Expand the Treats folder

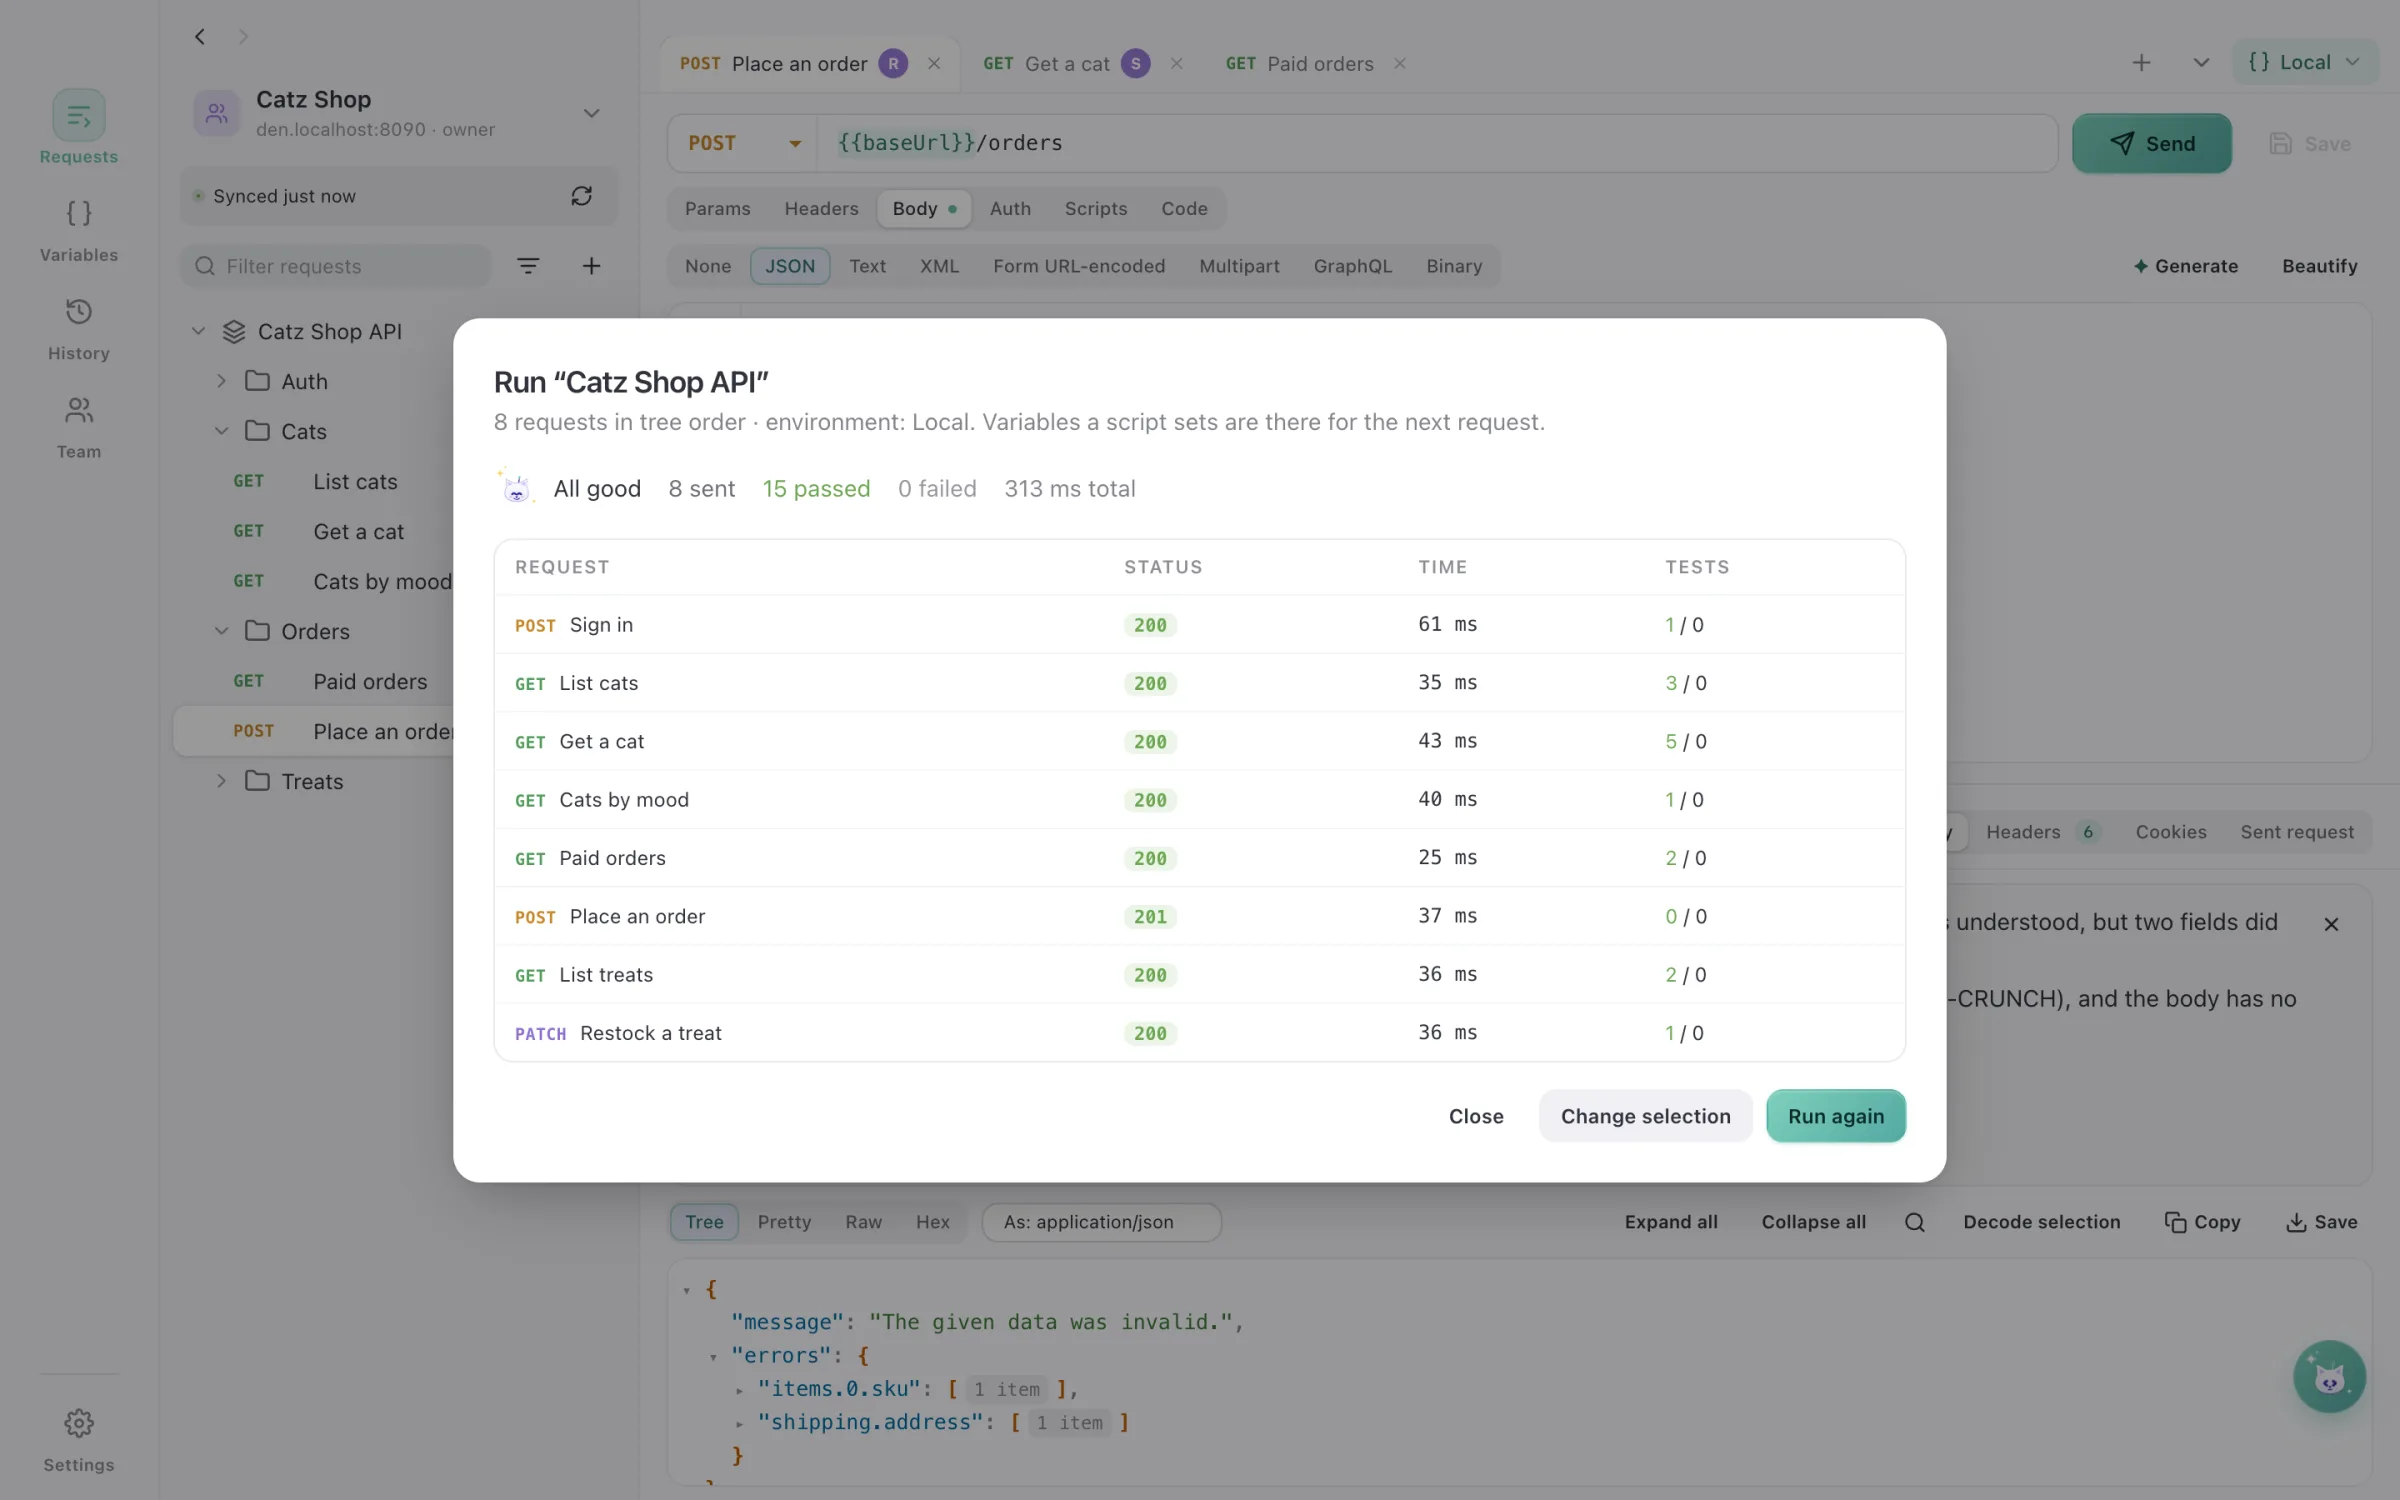(x=222, y=781)
